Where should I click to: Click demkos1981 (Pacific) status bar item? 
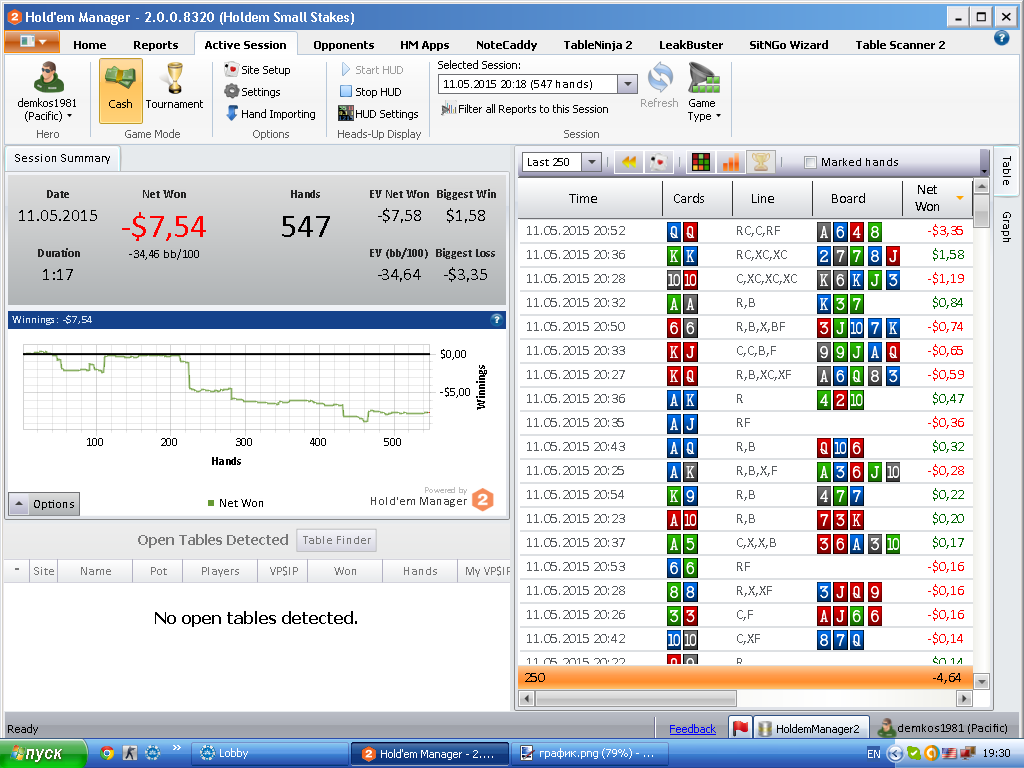tap(944, 728)
